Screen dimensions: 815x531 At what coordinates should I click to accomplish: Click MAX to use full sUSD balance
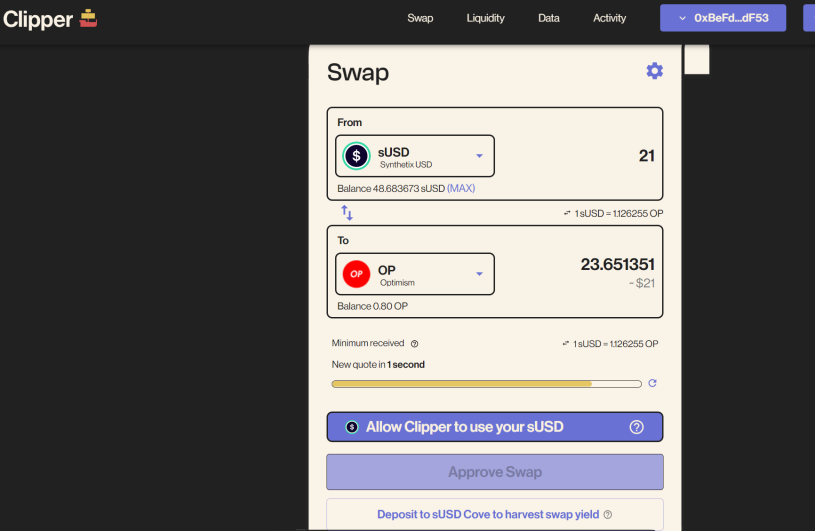(461, 188)
